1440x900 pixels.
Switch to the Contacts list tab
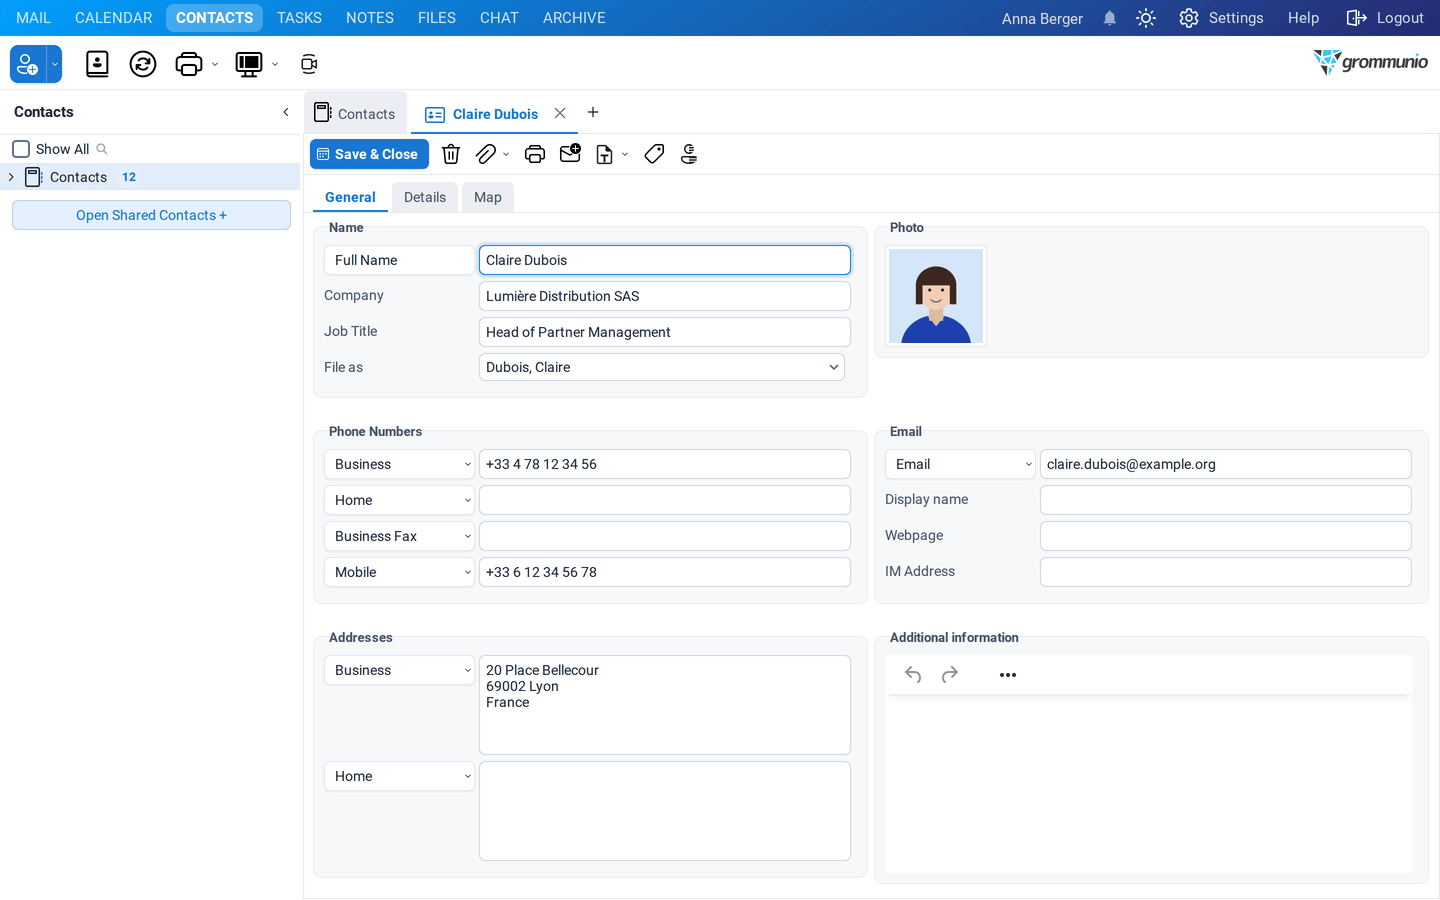click(355, 113)
